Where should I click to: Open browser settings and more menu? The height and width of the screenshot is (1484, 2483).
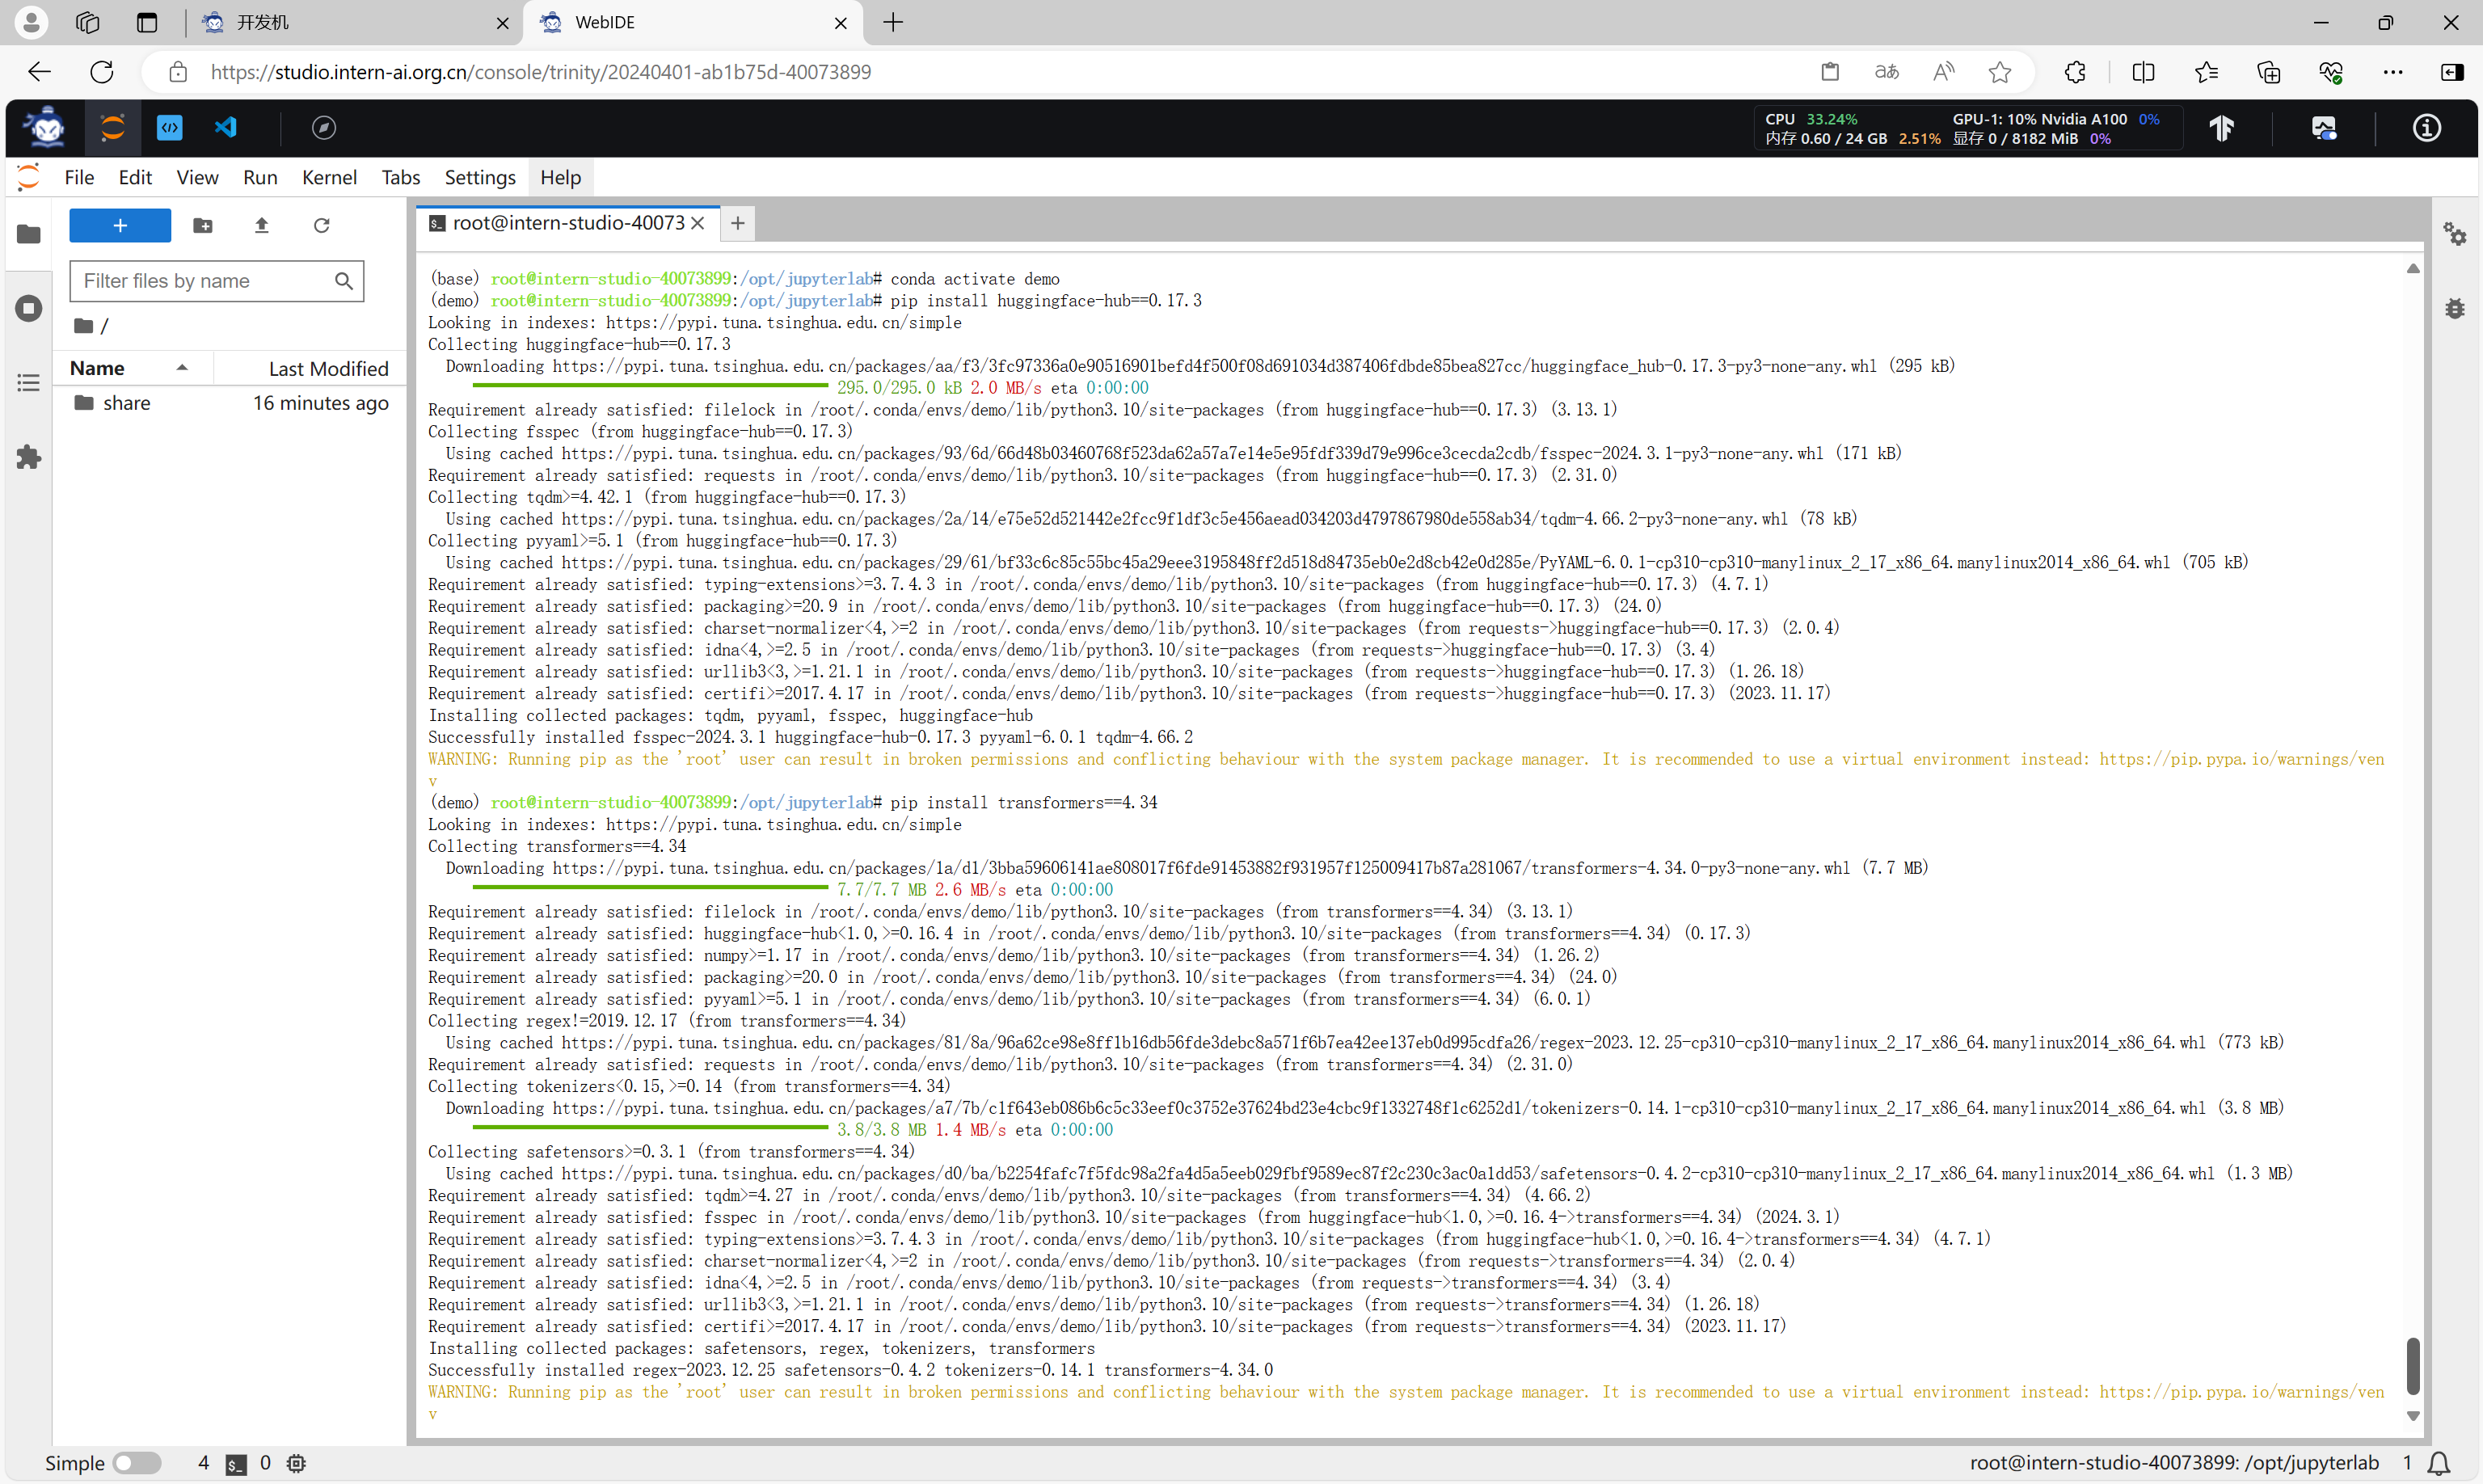(2393, 72)
